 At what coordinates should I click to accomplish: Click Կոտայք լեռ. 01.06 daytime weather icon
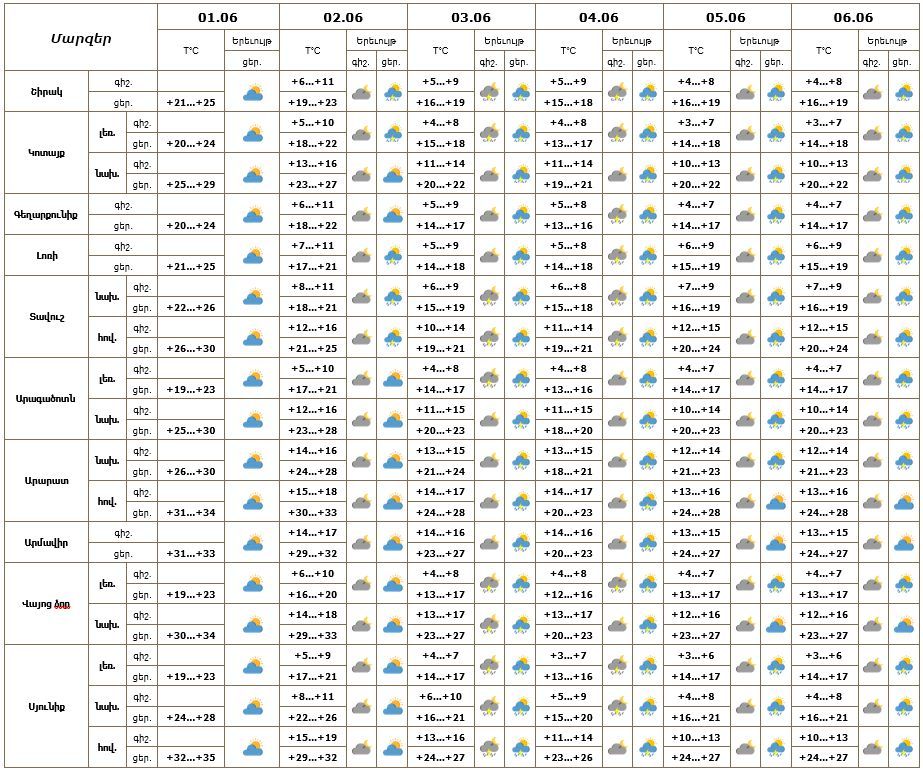pos(253,134)
